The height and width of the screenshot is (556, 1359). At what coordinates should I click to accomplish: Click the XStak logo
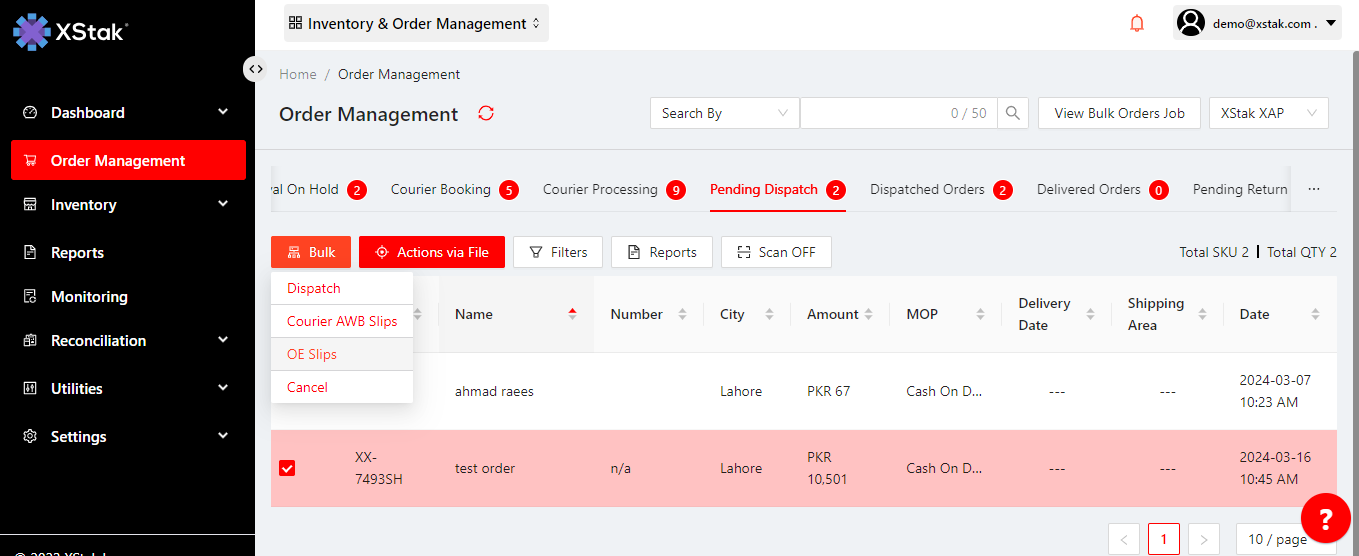(70, 31)
